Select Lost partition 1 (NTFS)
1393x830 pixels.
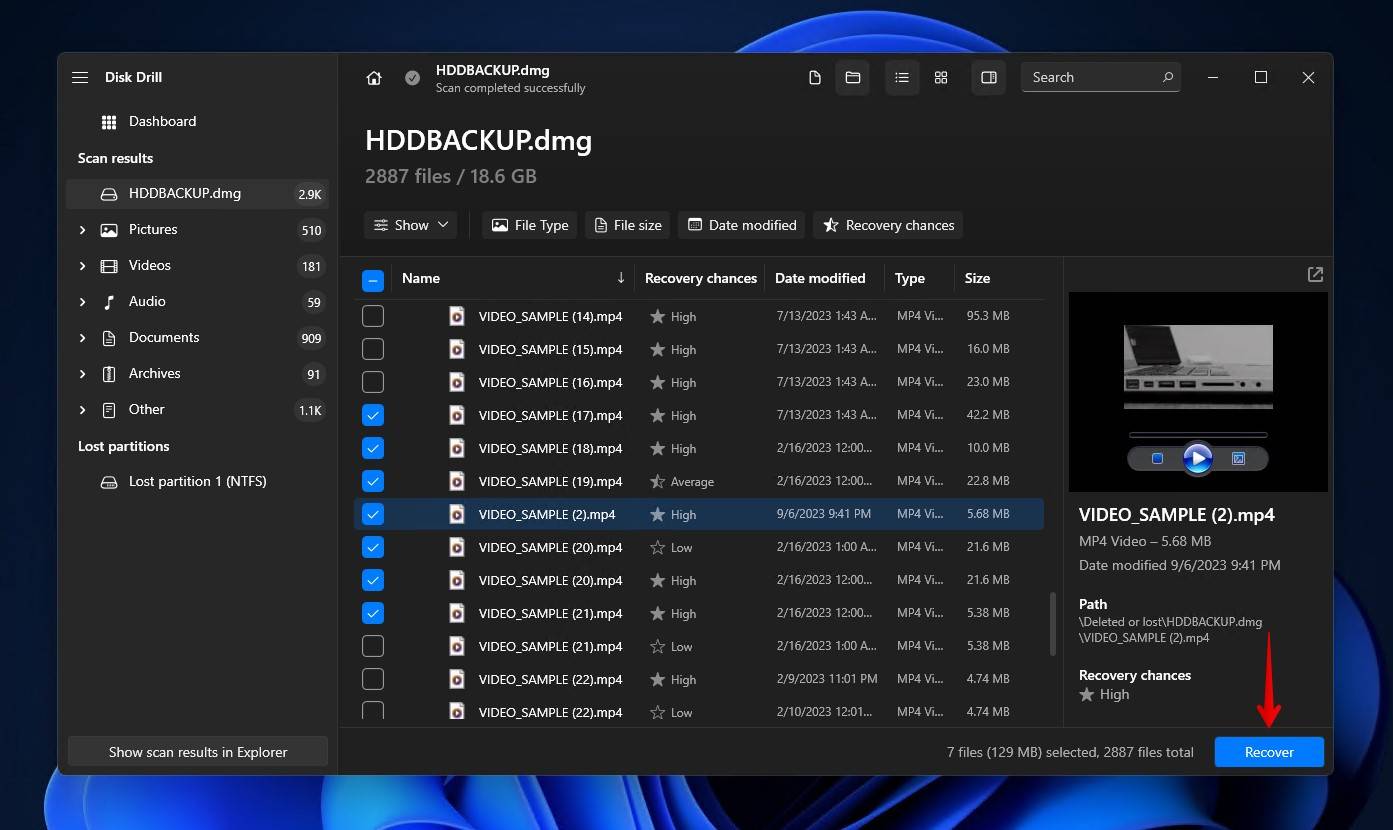(x=197, y=482)
